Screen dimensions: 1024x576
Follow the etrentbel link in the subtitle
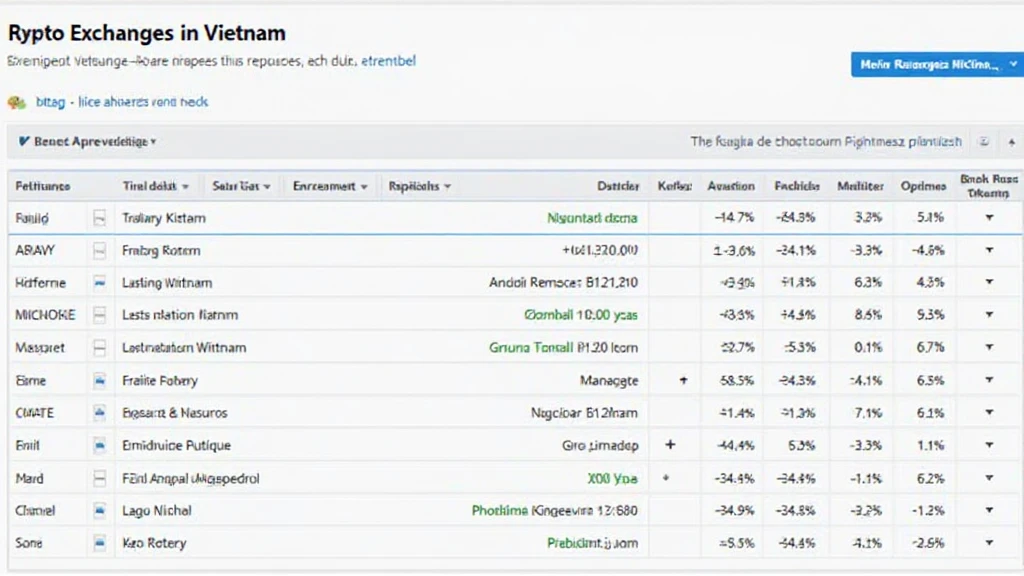click(x=388, y=61)
